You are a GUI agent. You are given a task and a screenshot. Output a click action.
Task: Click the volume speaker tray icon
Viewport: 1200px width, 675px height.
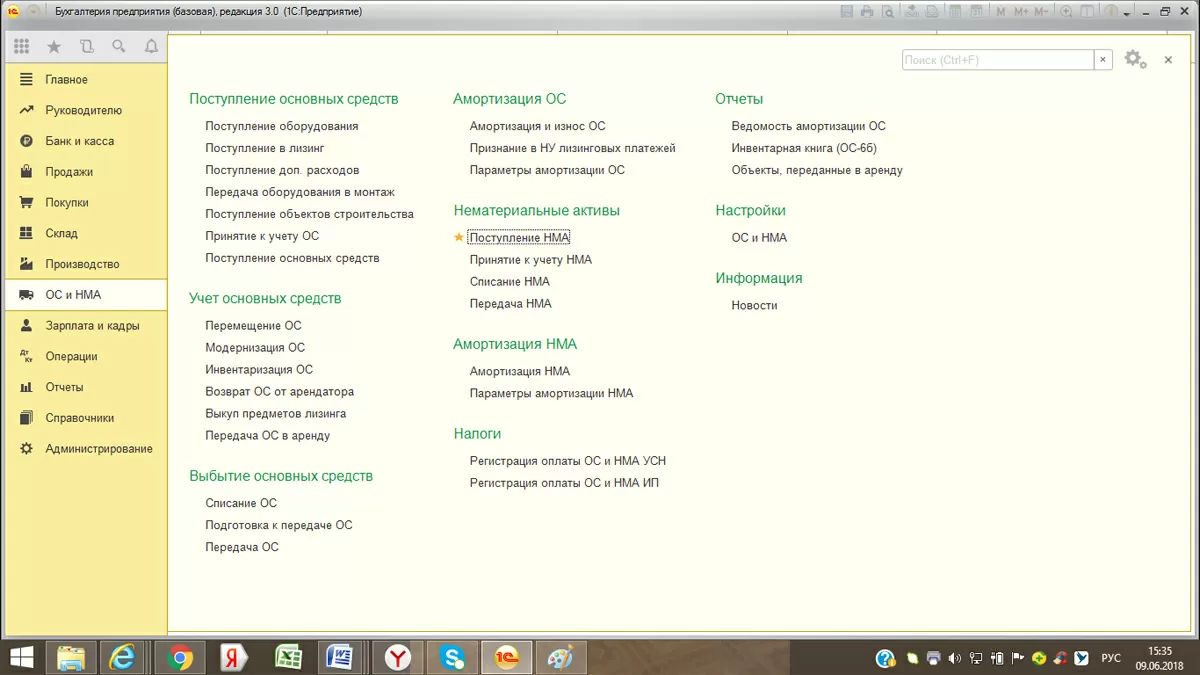[955, 659]
